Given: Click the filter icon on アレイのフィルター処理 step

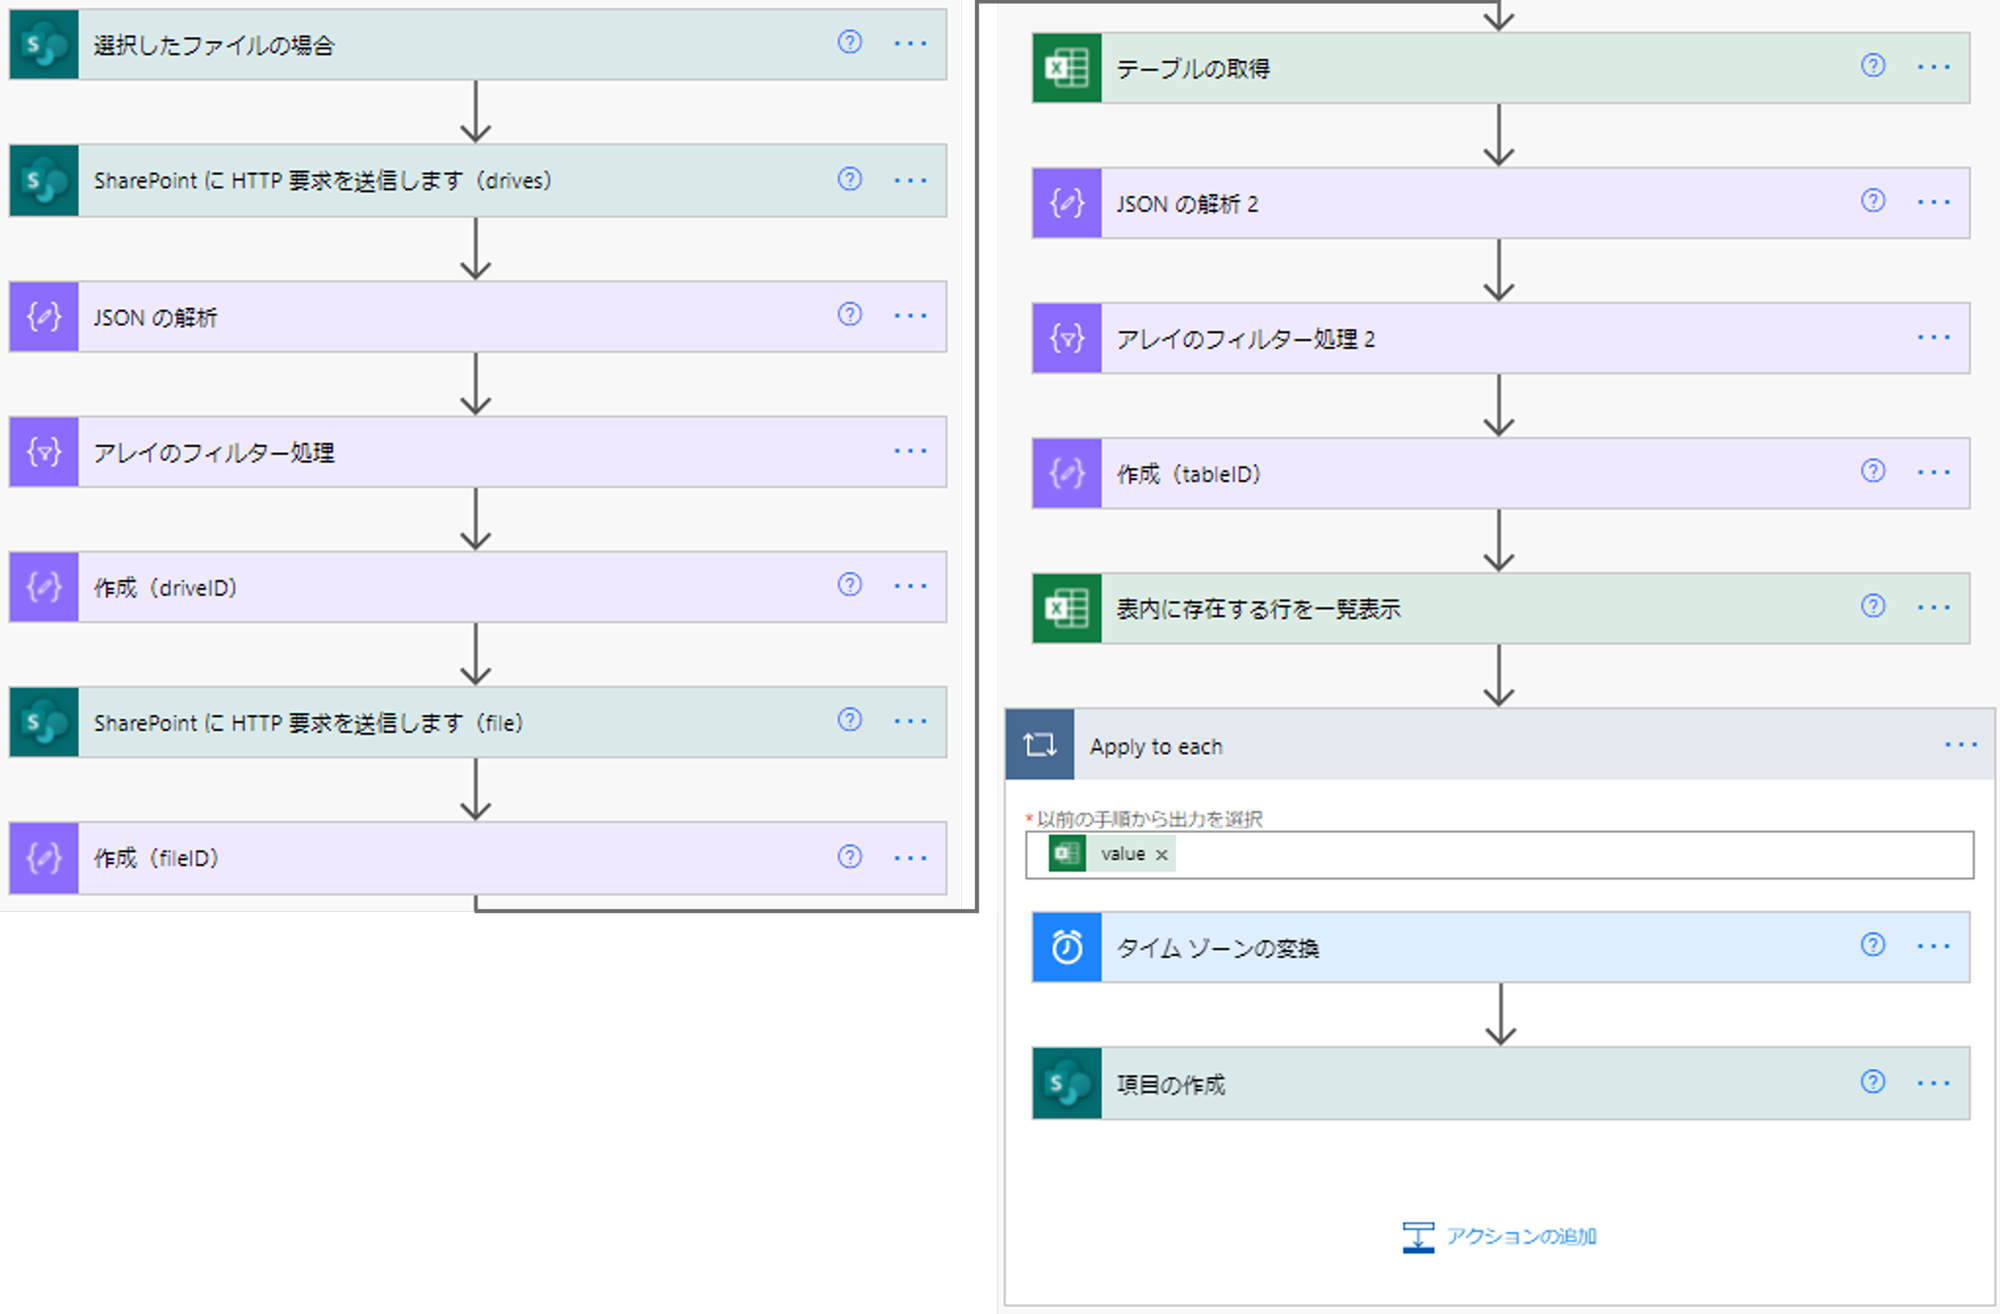Looking at the screenshot, I should click(43, 452).
